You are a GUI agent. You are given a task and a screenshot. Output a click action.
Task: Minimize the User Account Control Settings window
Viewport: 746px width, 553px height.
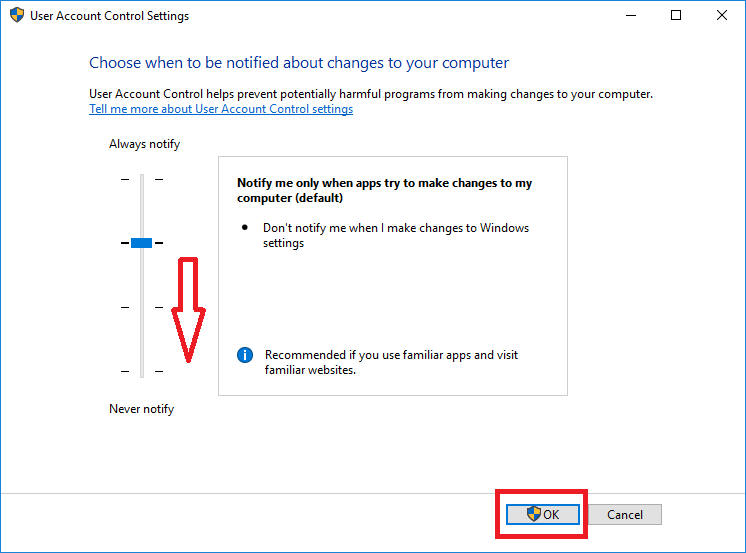click(630, 16)
